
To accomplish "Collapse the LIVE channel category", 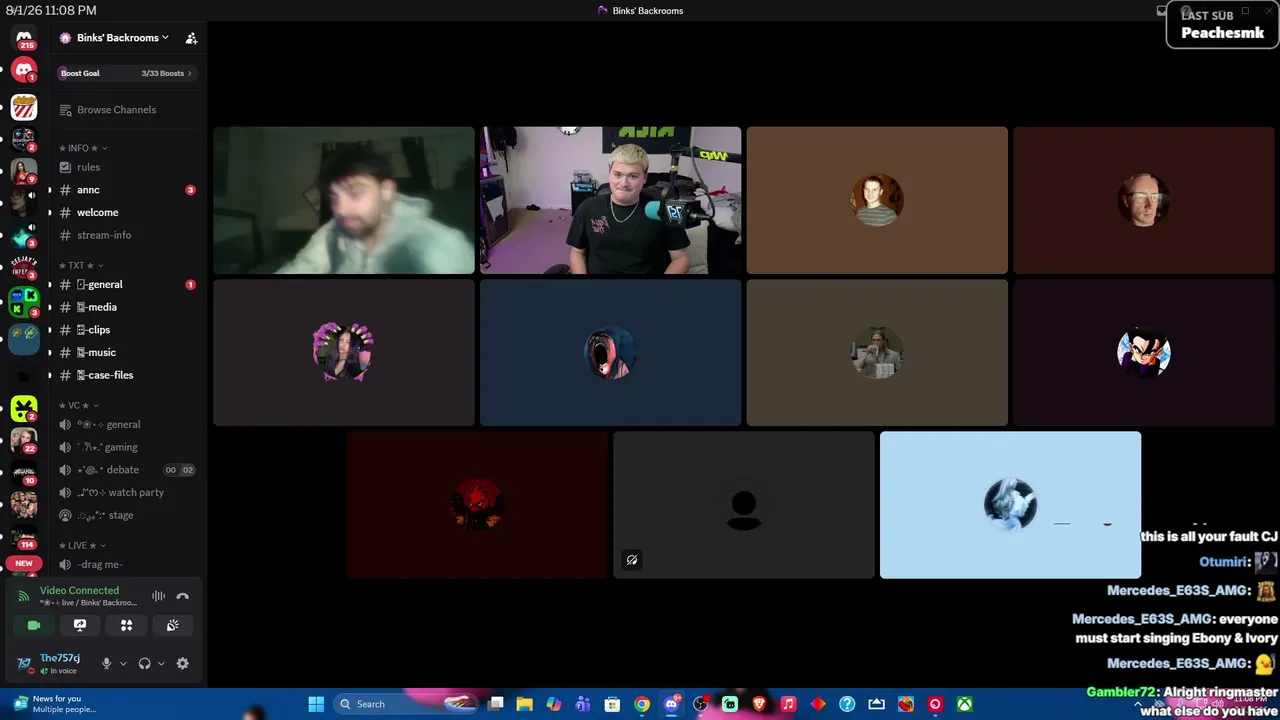I will [82, 545].
